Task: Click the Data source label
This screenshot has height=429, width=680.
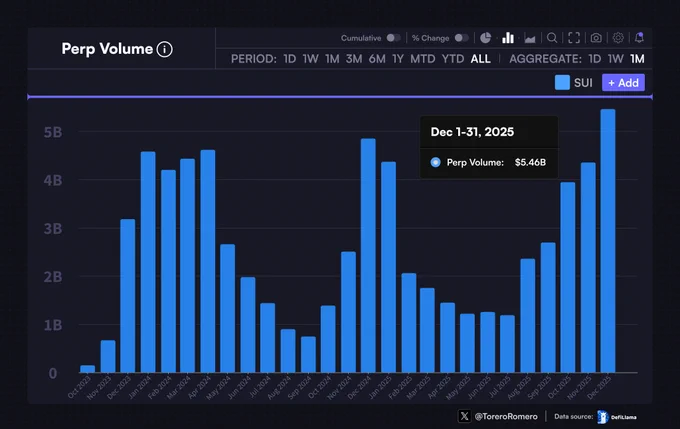Action: [574, 416]
